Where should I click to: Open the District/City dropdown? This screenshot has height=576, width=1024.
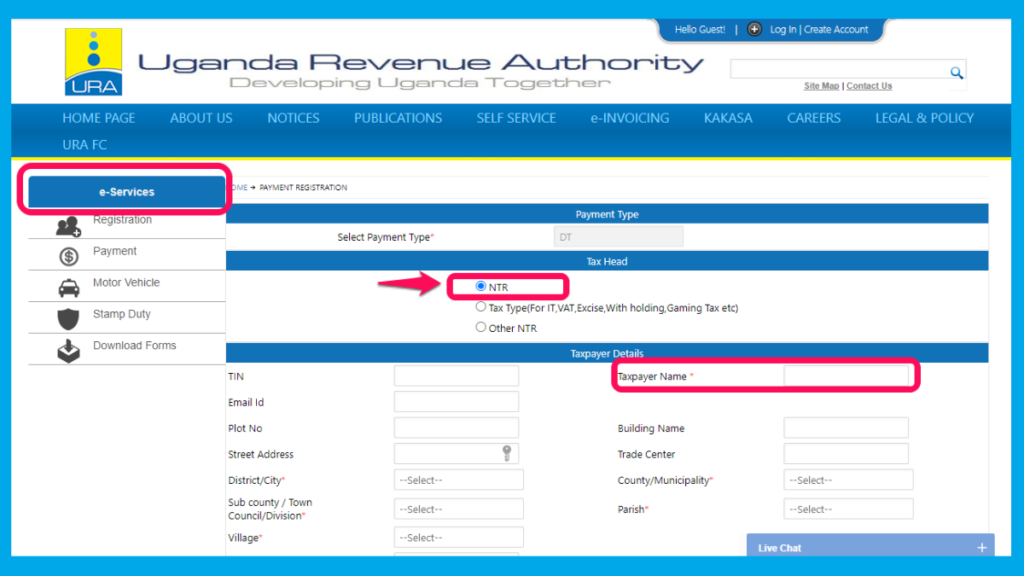(458, 480)
